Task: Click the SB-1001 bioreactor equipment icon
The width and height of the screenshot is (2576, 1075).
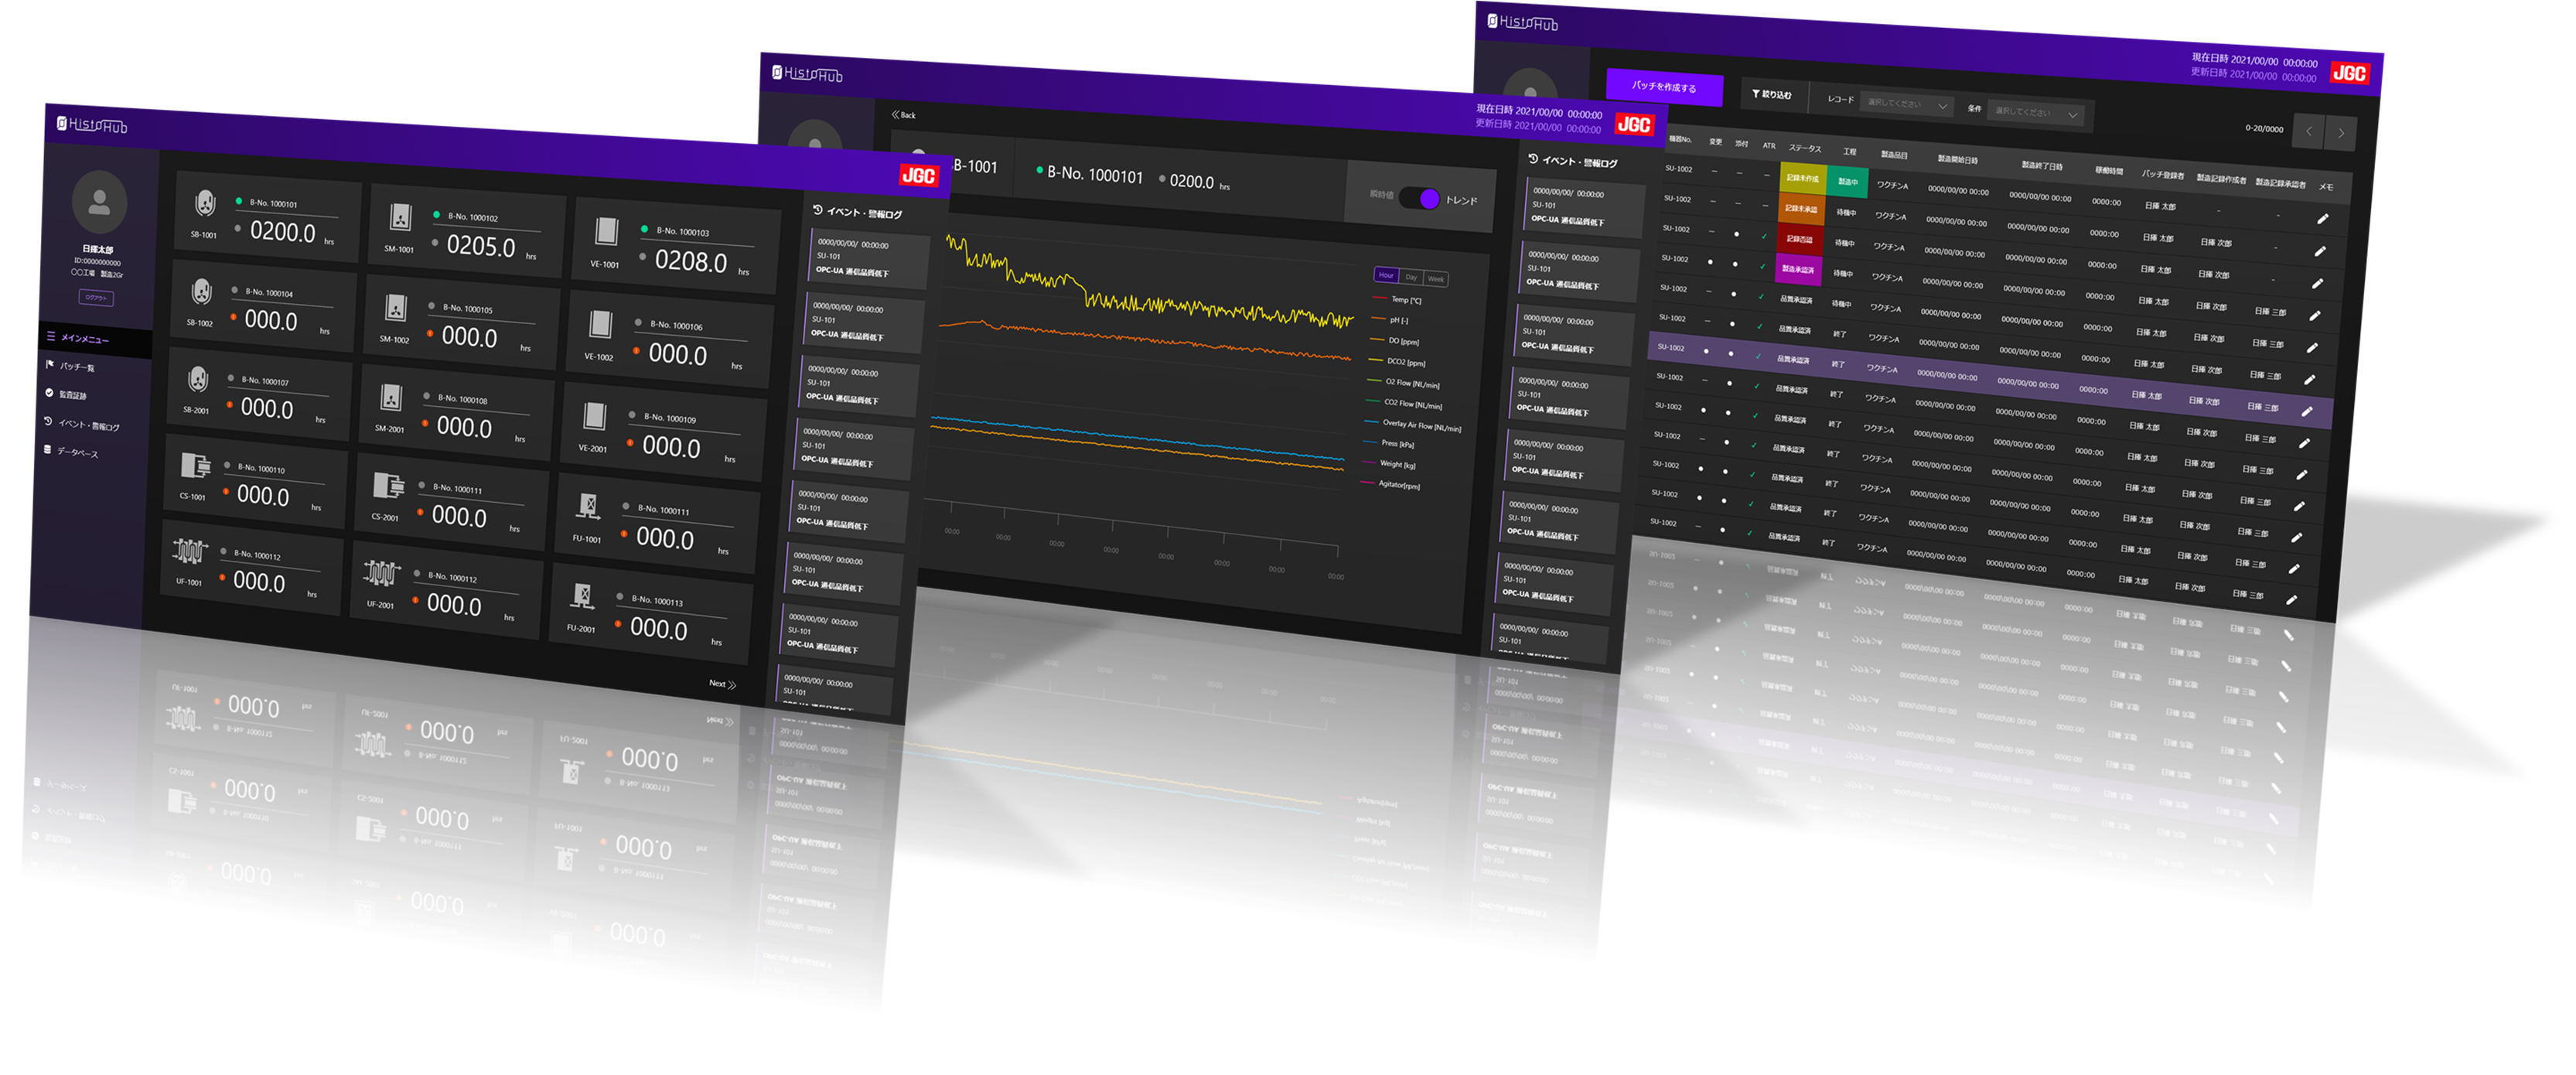Action: tap(205, 203)
